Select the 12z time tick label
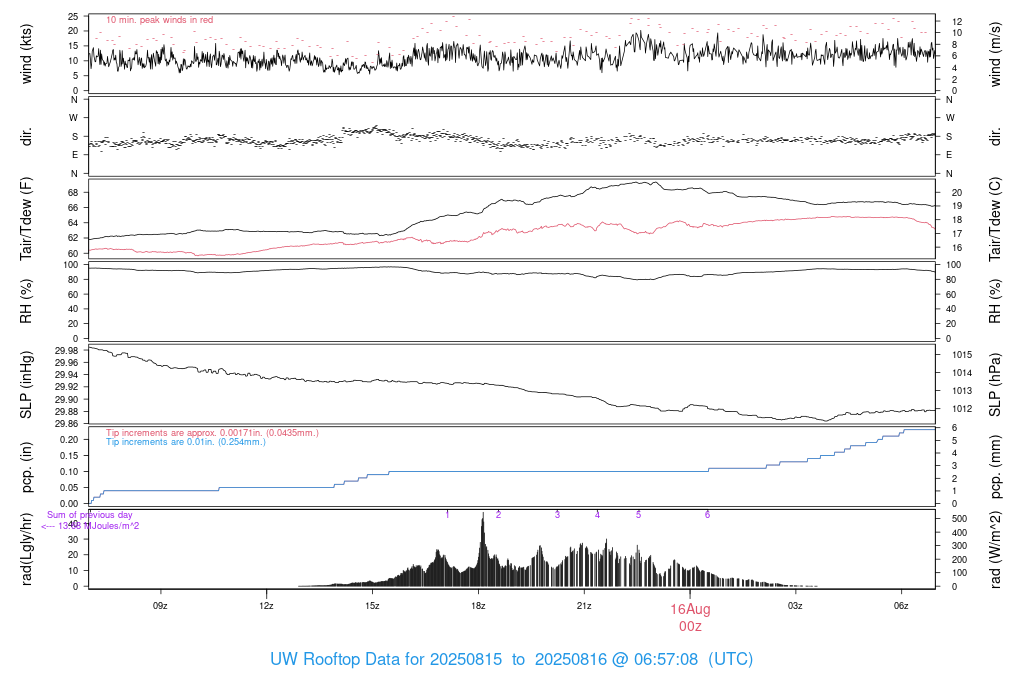 click(x=266, y=605)
